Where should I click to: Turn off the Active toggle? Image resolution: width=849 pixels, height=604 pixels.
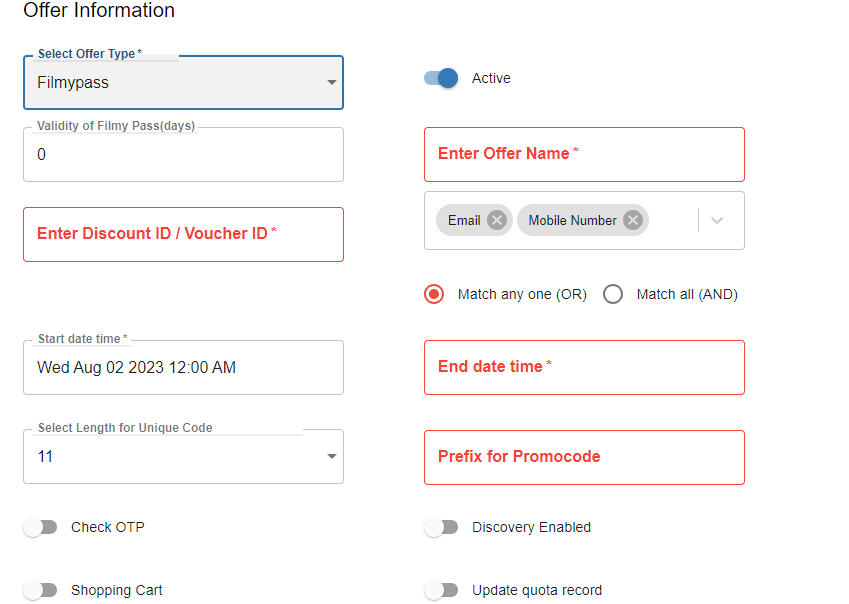[x=441, y=78]
